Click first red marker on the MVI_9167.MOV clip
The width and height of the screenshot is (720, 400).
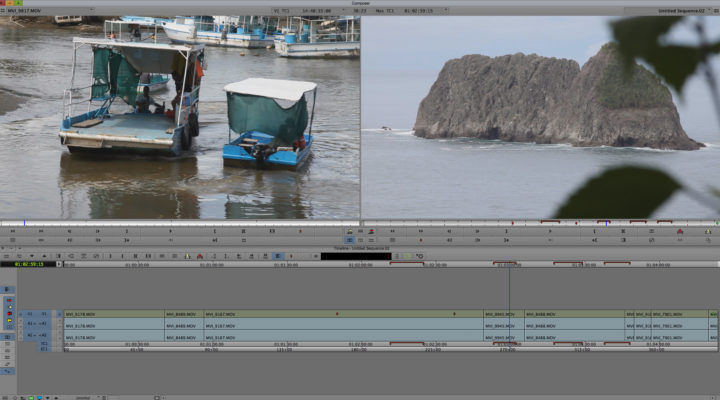337,314
